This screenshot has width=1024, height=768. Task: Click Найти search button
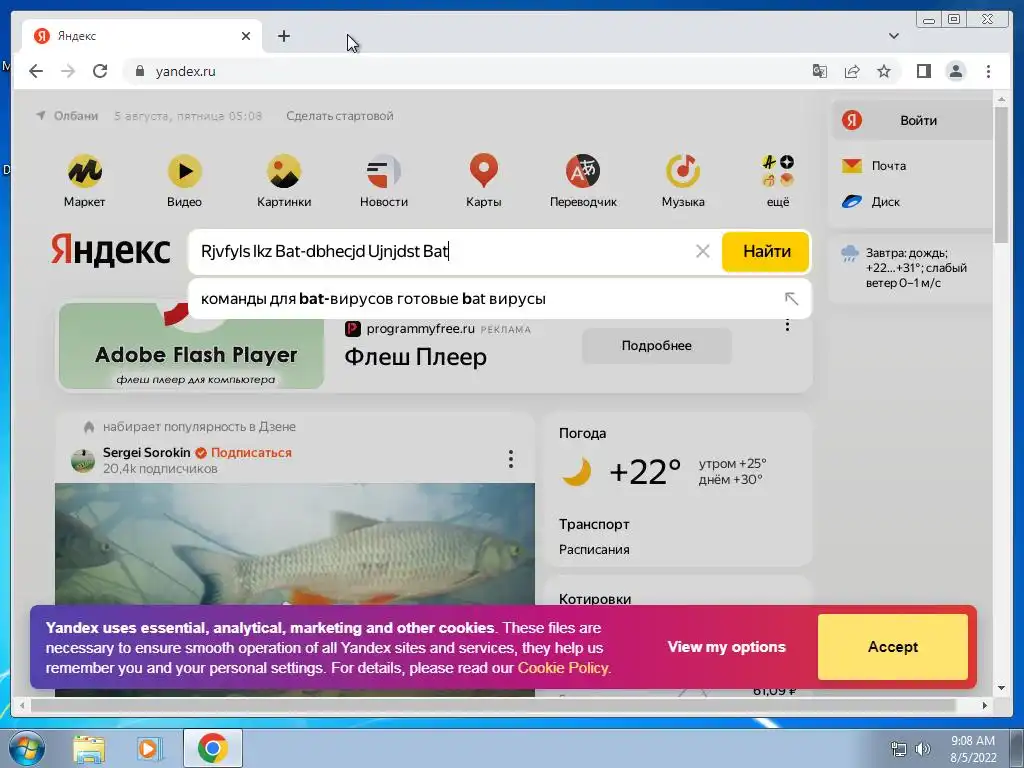tap(766, 251)
